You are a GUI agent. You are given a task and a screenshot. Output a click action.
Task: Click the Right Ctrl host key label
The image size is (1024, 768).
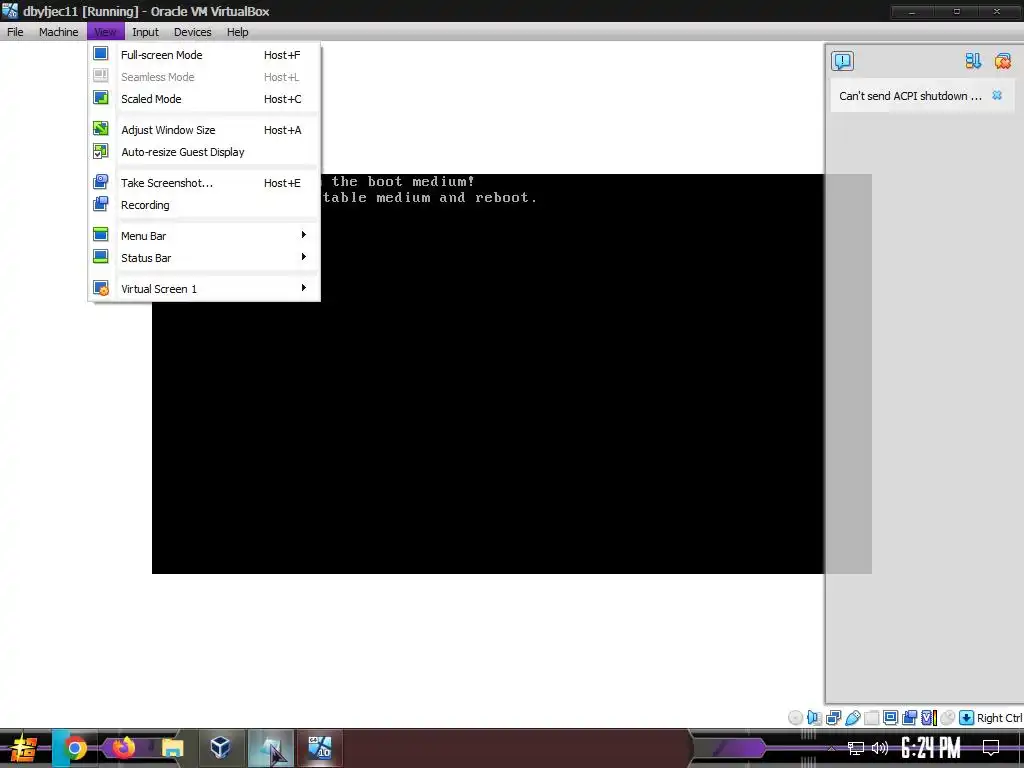(x=999, y=718)
